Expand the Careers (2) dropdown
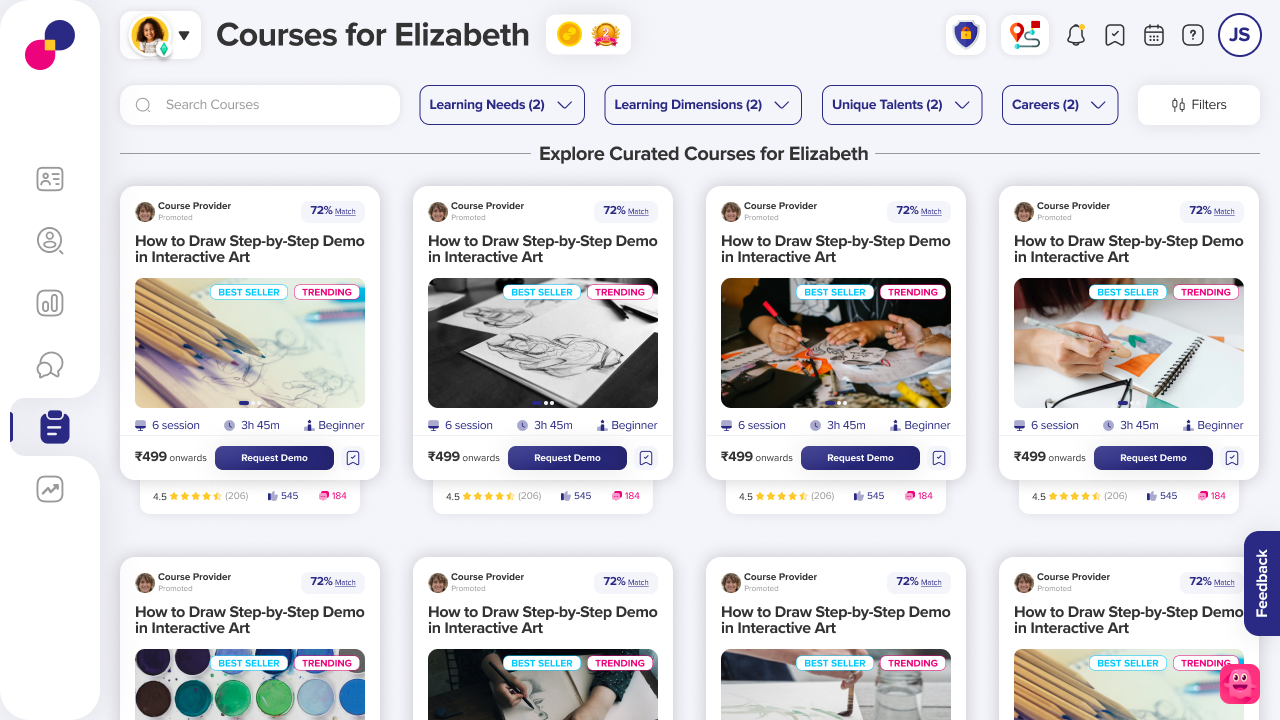1280x720 pixels. pyautogui.click(x=1060, y=105)
